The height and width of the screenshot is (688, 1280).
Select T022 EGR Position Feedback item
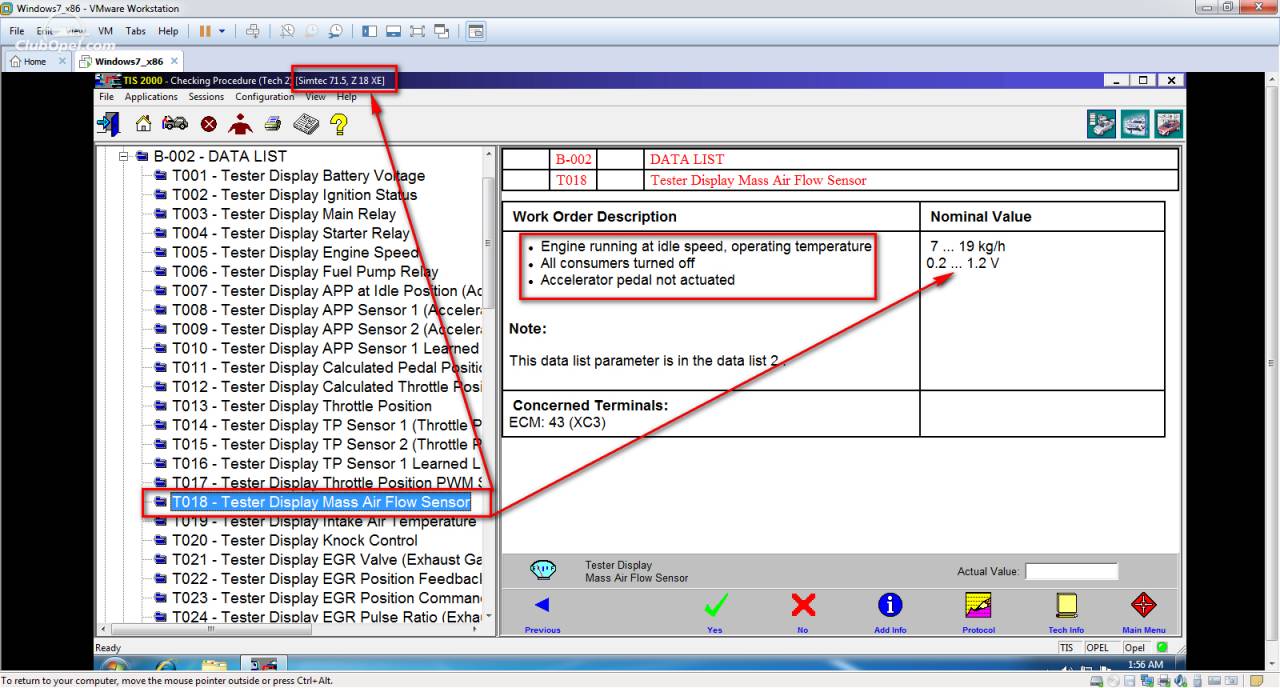[x=327, y=579]
